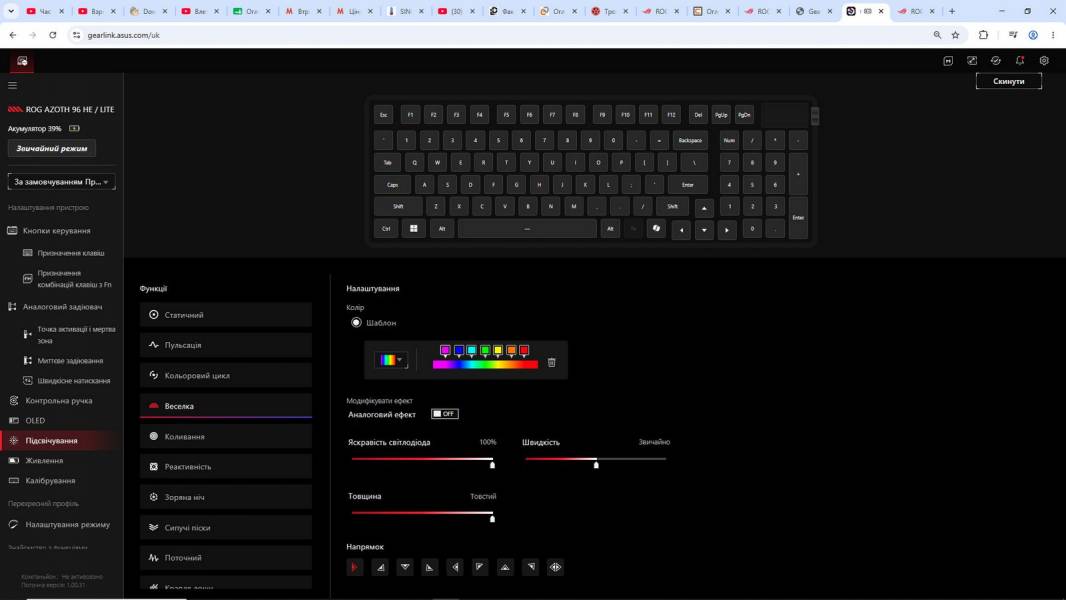1066x600 pixels.
Task: Select the Кольоровий цикл effect
Action: (226, 375)
